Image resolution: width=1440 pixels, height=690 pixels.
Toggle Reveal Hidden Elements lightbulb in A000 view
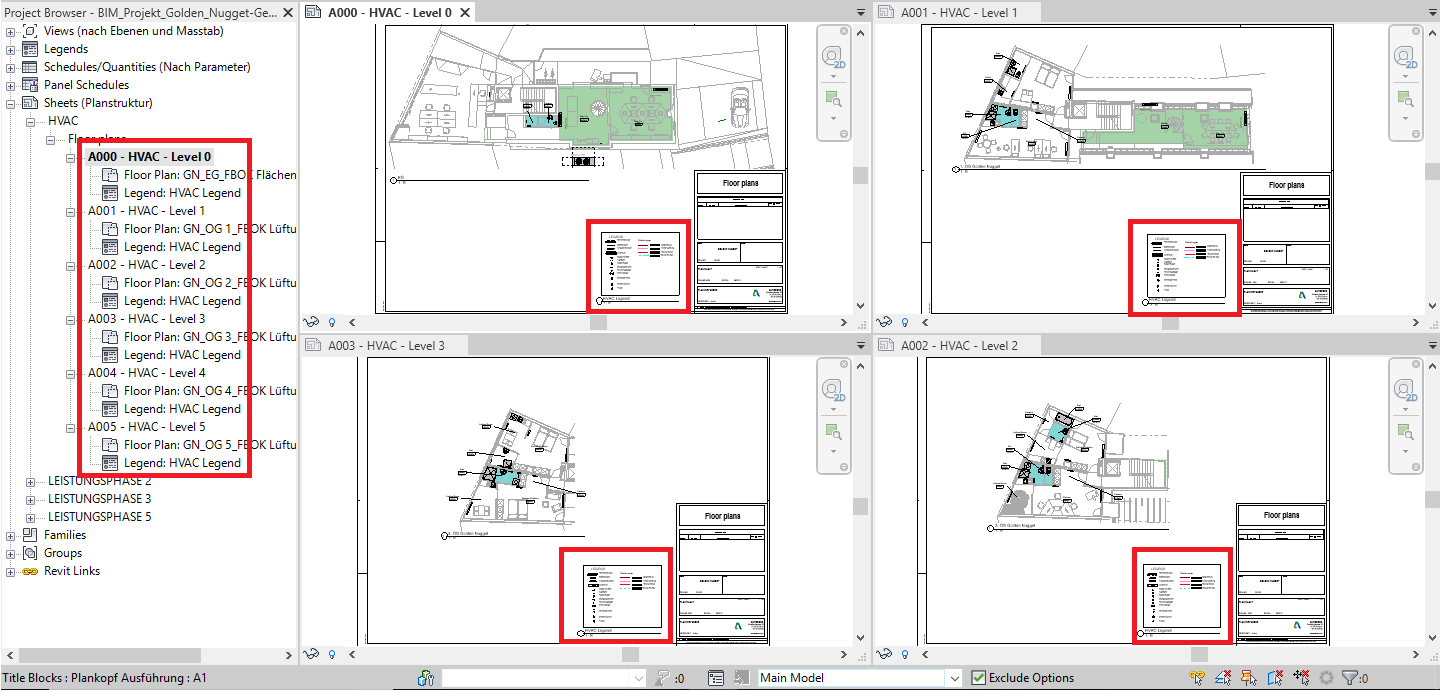coord(331,322)
